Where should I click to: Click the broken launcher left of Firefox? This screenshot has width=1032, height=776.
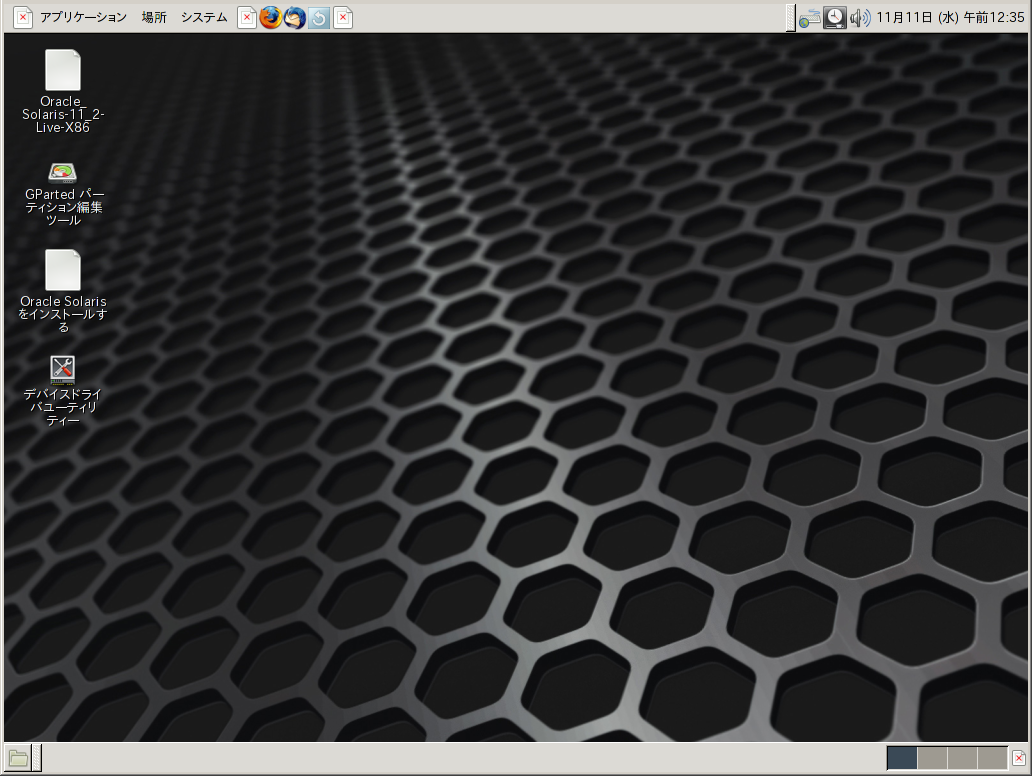247,17
